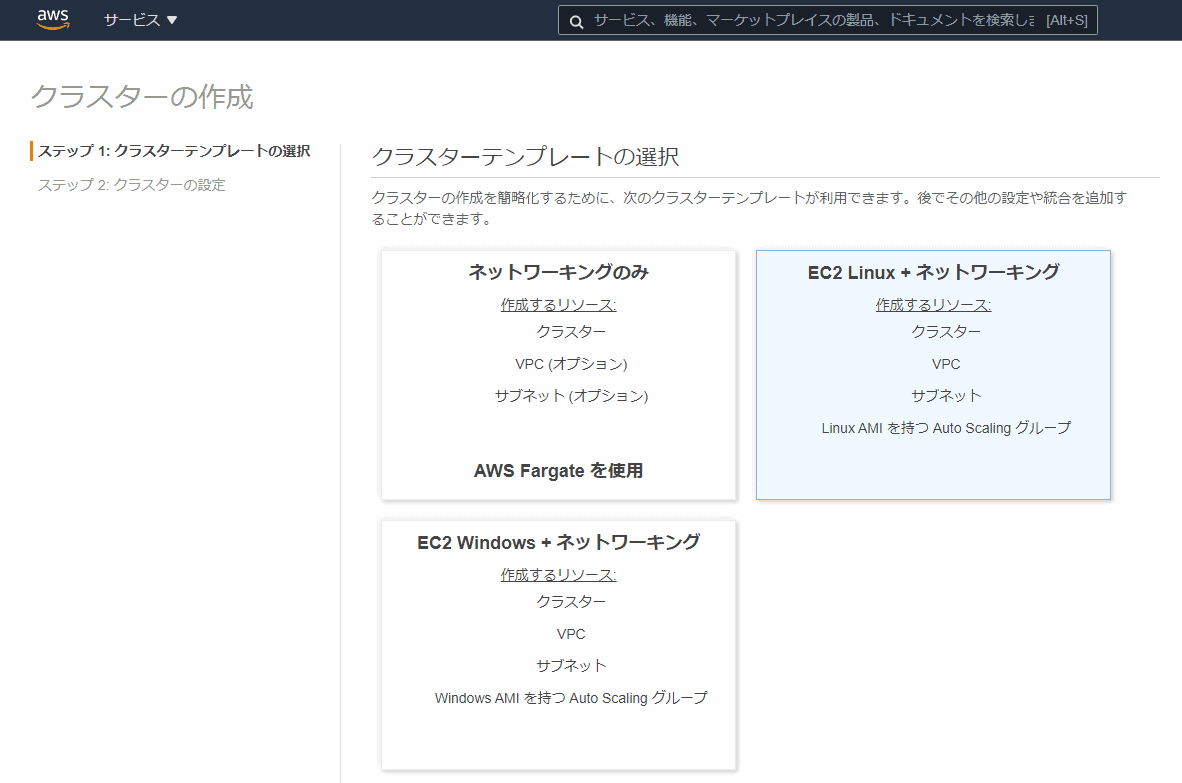1182x783 pixels.
Task: Click Linux AMI を持つ Auto Scaling グループ text
Action: point(946,428)
